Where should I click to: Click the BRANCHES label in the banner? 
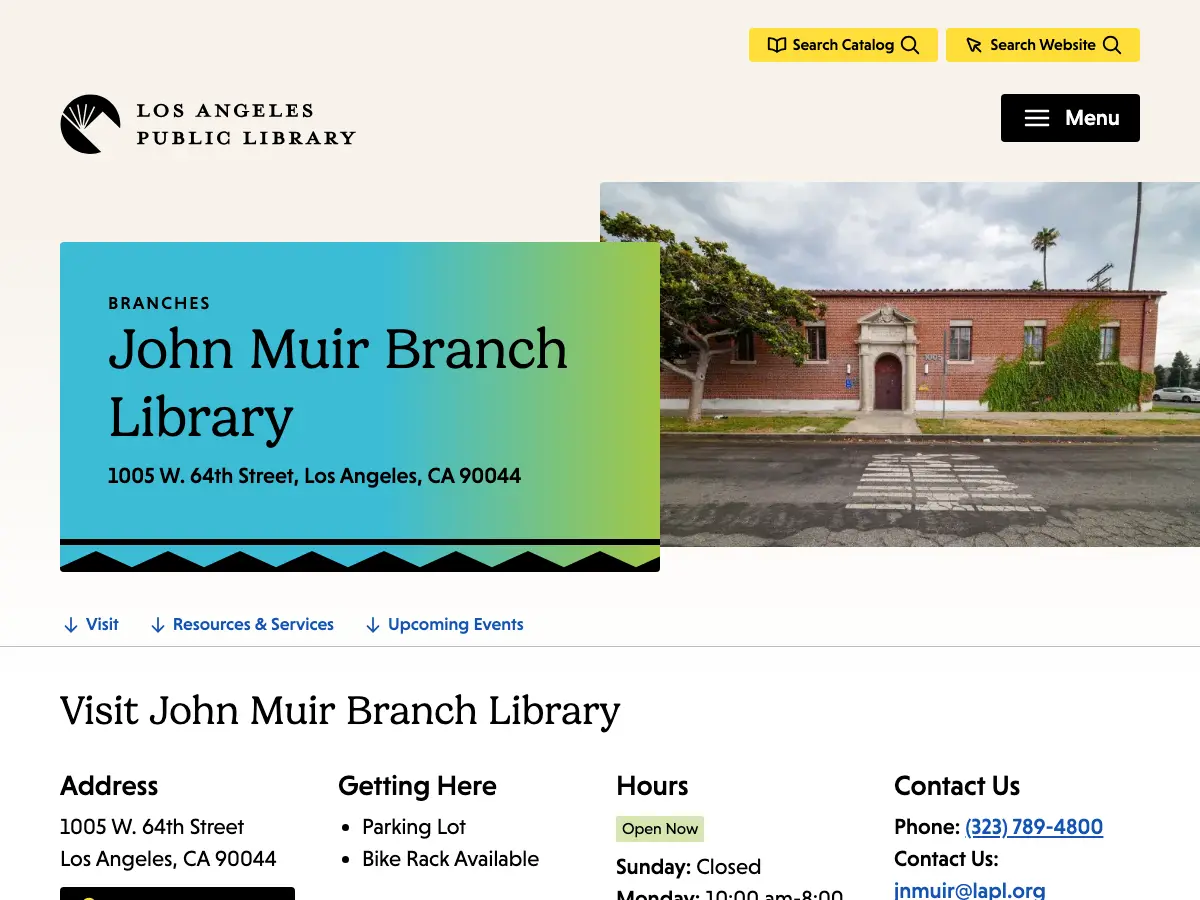click(159, 303)
